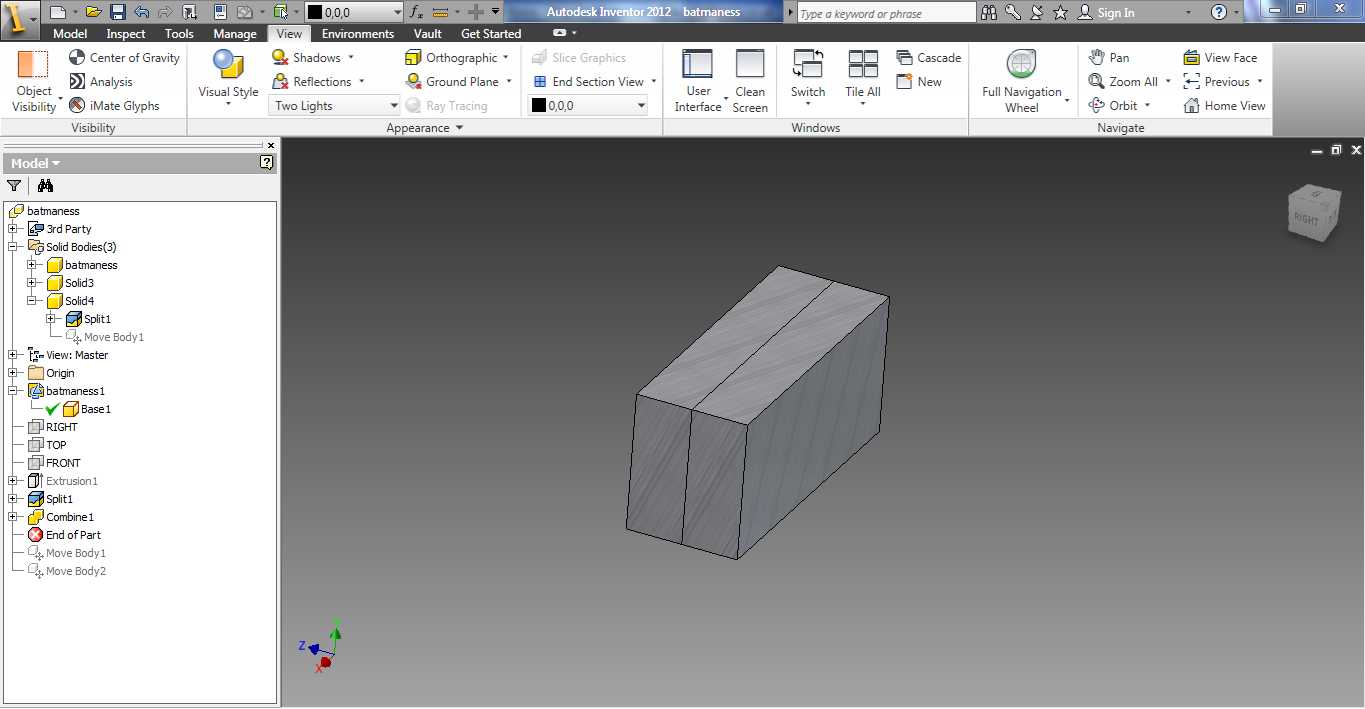1365x709 pixels.
Task: Click the View Face tool
Action: (1220, 57)
